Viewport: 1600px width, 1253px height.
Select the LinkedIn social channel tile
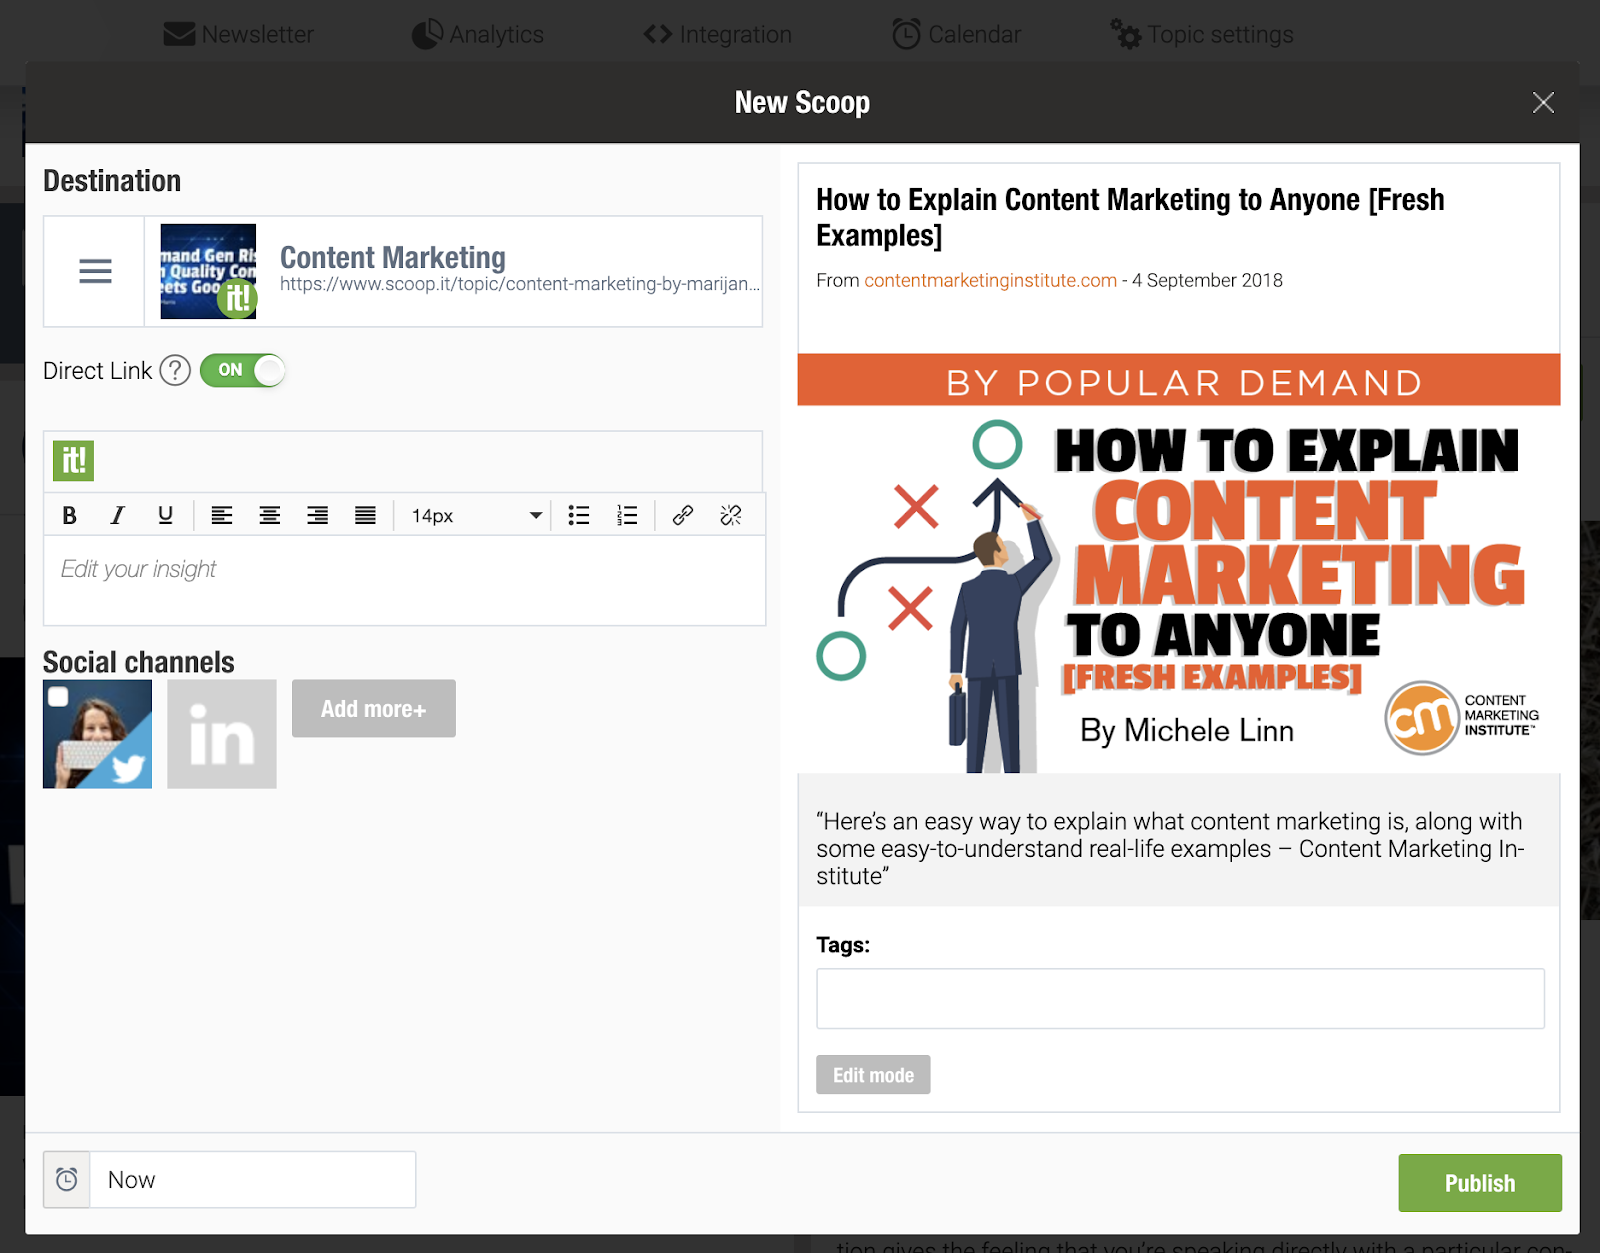222,734
